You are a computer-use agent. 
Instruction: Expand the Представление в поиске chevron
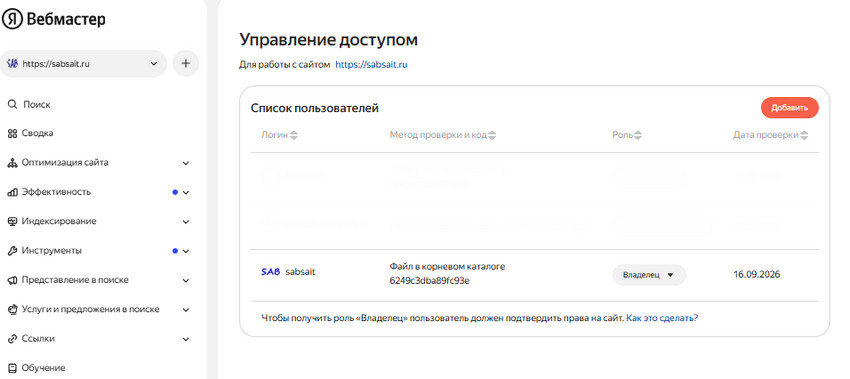(x=186, y=280)
